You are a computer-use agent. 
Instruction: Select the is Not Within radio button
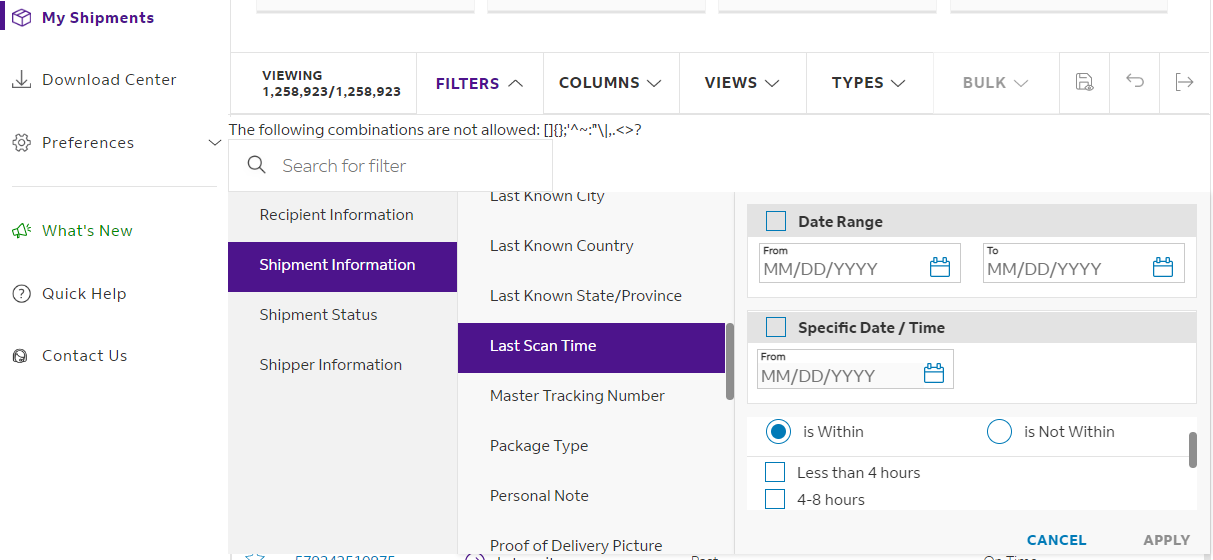pos(1000,432)
